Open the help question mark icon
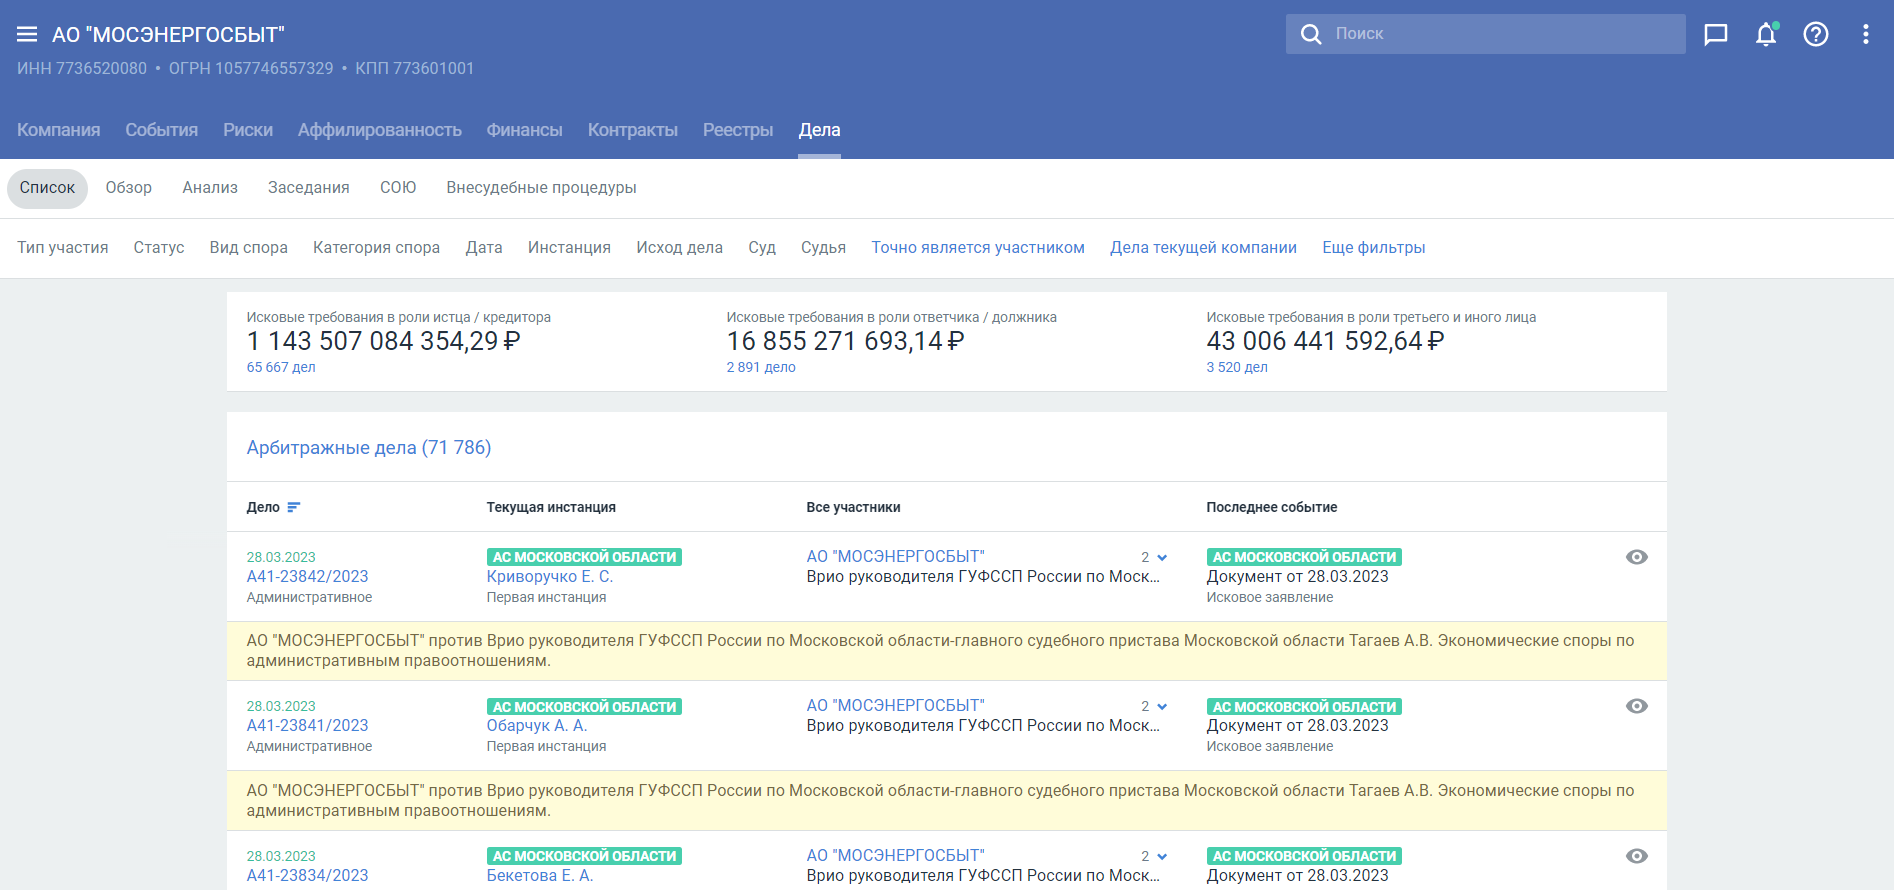Viewport: 1894px width, 890px height. (x=1816, y=35)
